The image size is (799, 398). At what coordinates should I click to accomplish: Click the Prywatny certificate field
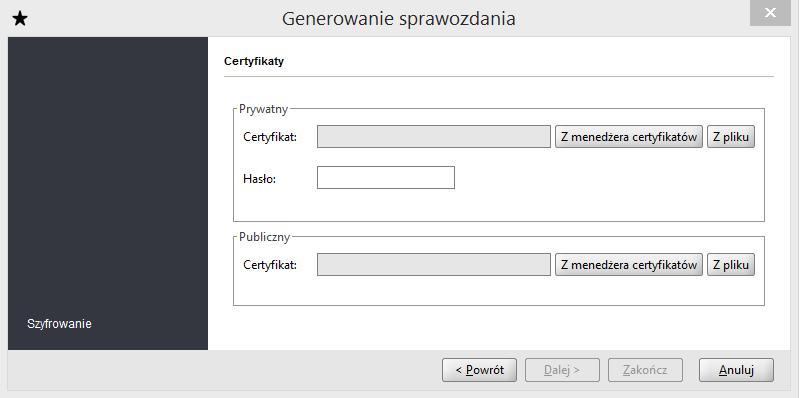pos(434,137)
